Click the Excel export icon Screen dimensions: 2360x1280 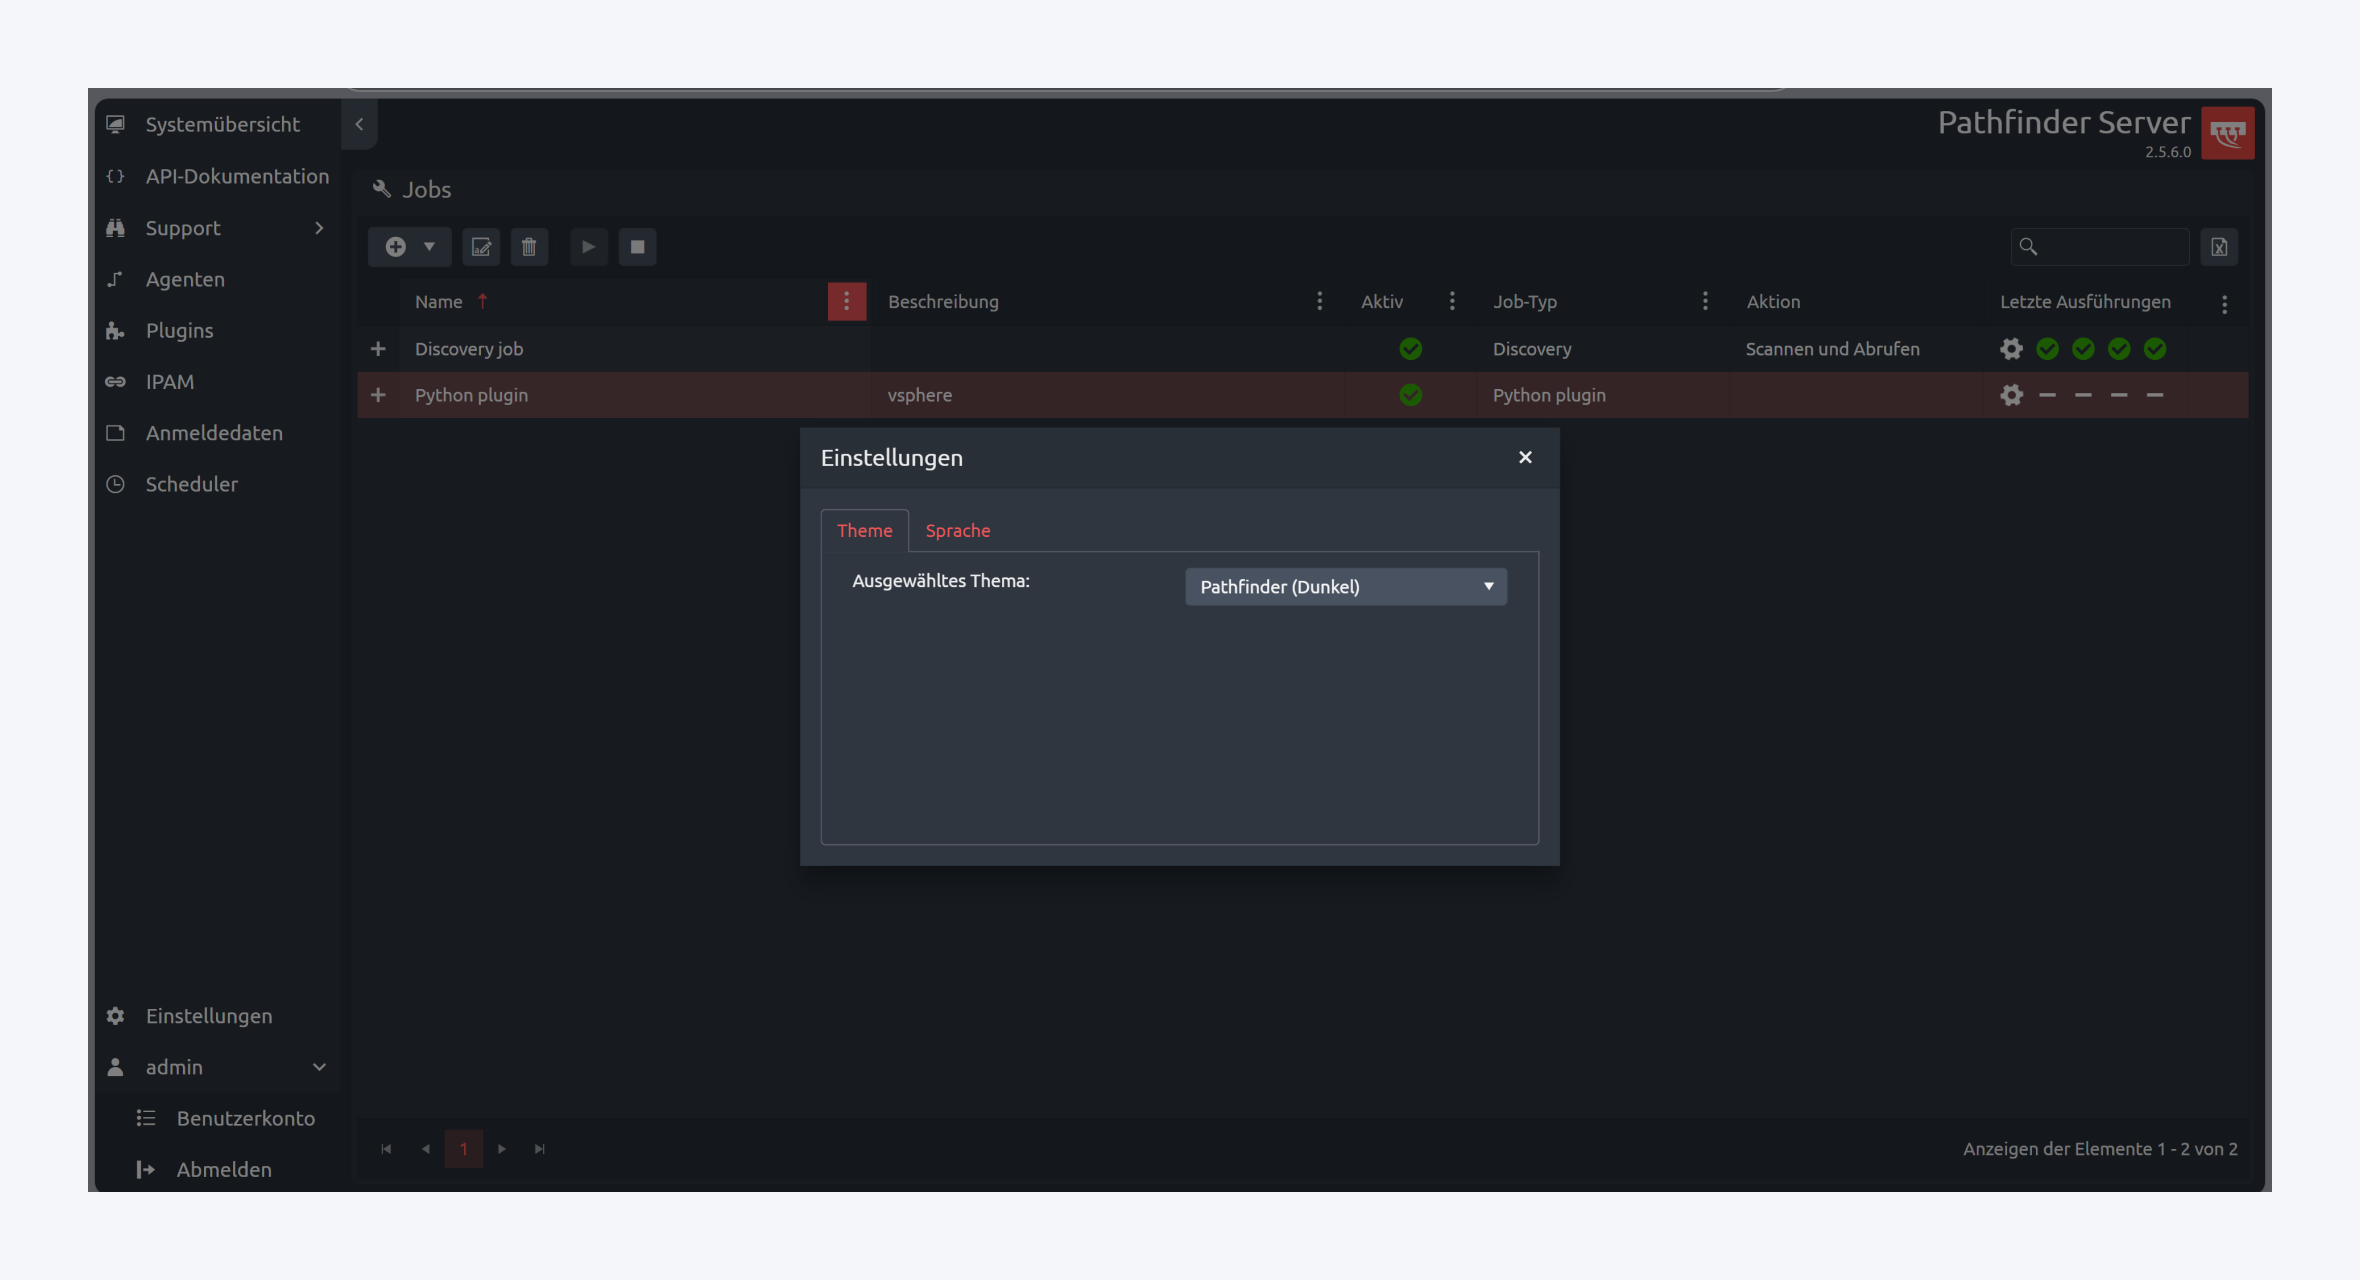point(2219,247)
